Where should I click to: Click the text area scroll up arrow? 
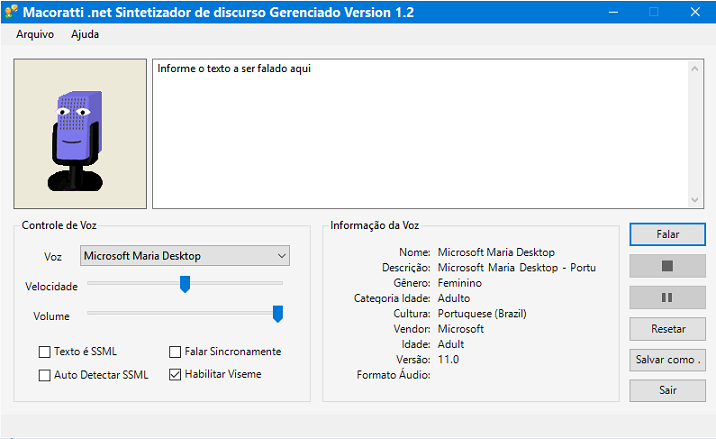[x=695, y=69]
